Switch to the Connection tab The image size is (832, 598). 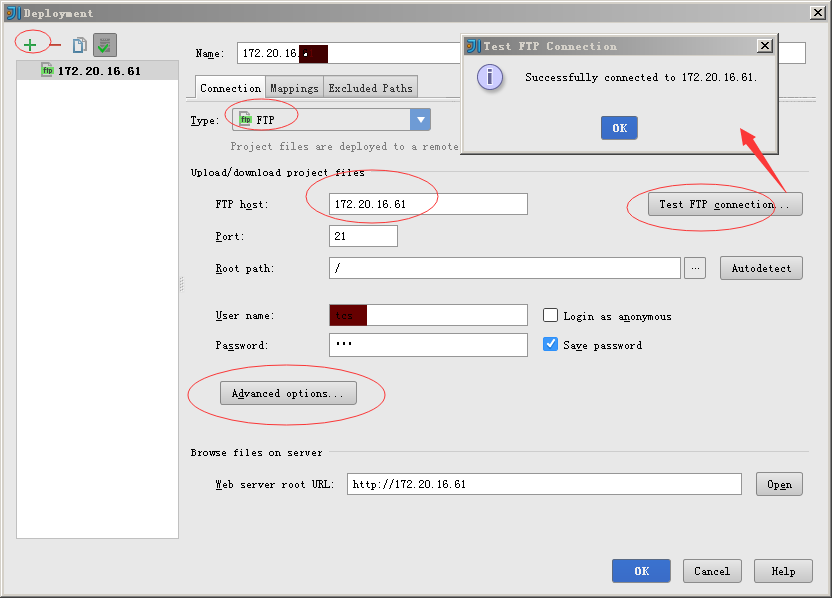[230, 88]
